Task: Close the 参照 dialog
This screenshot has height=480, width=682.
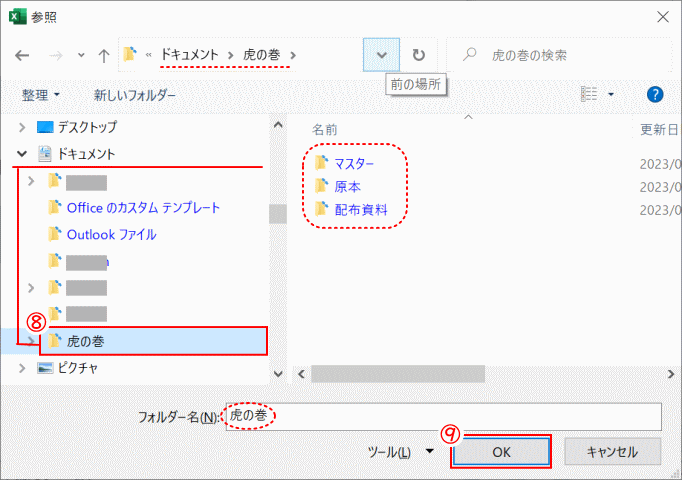Action: point(663,17)
